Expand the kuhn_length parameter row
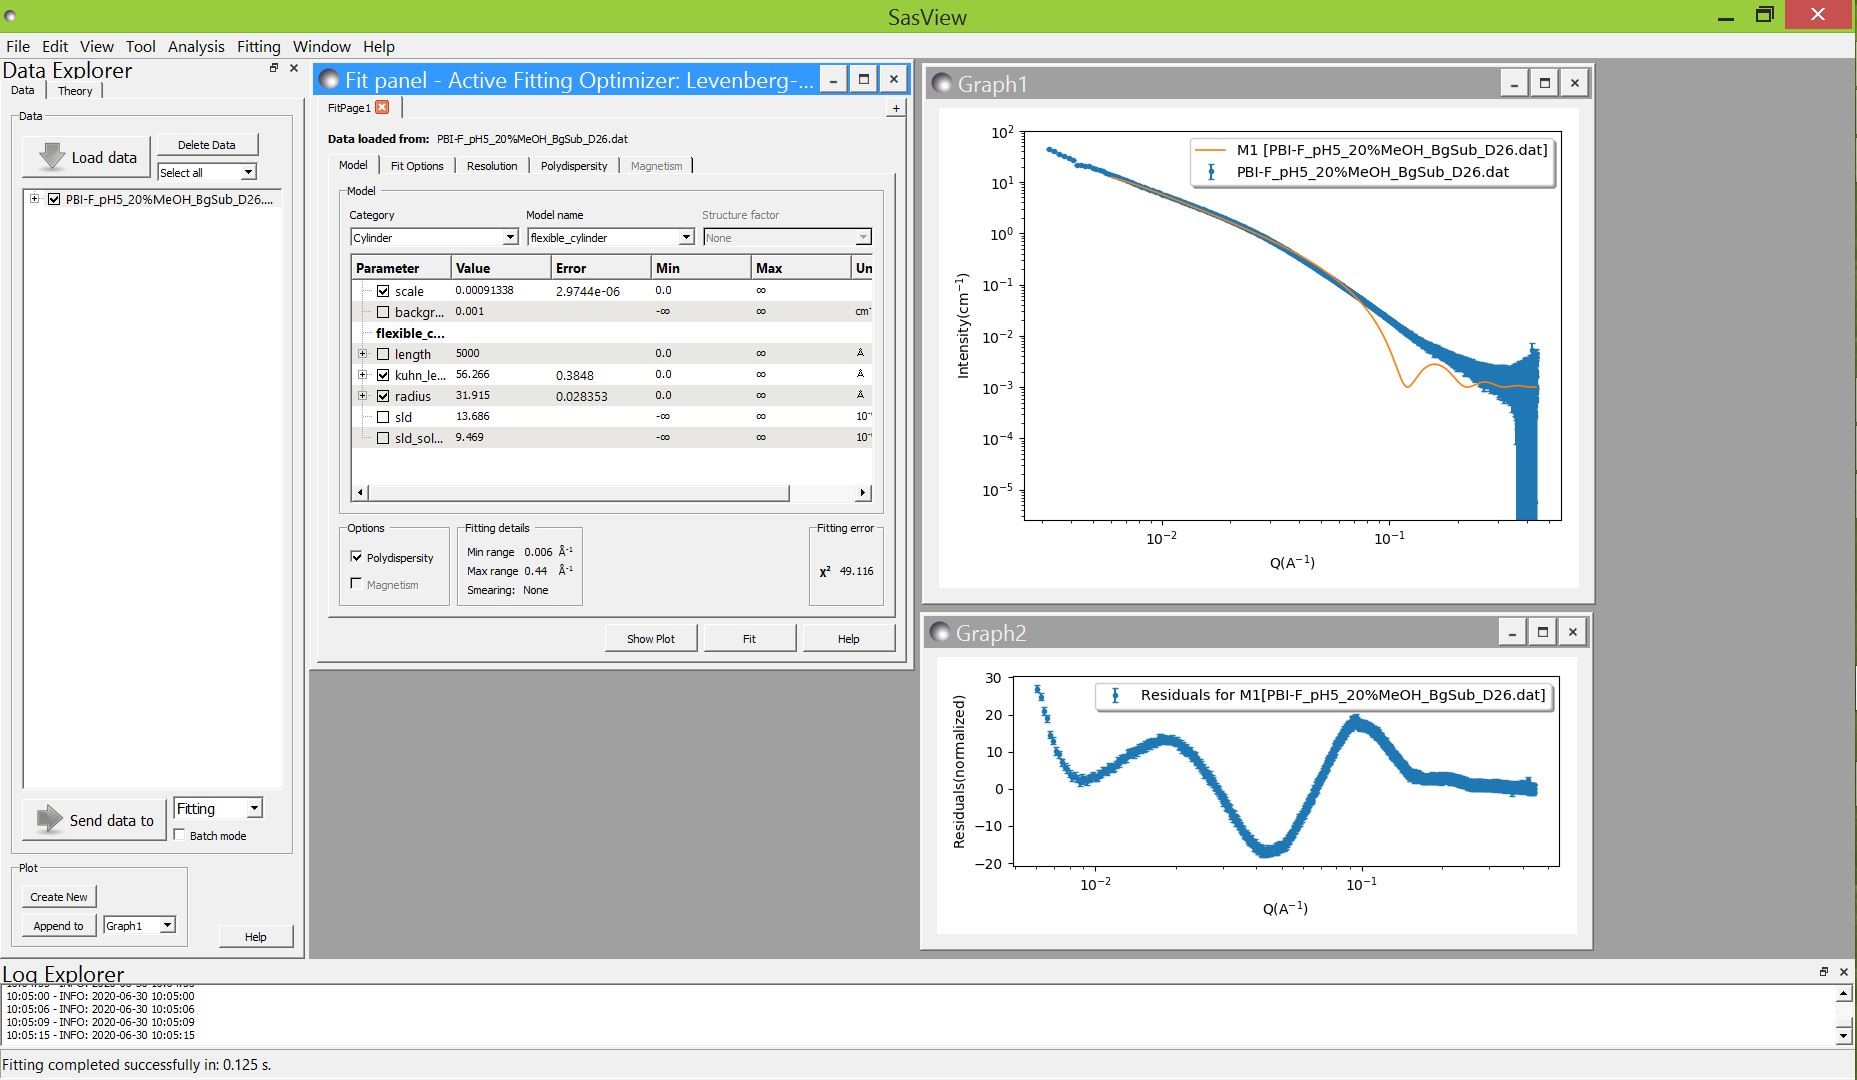 362,375
